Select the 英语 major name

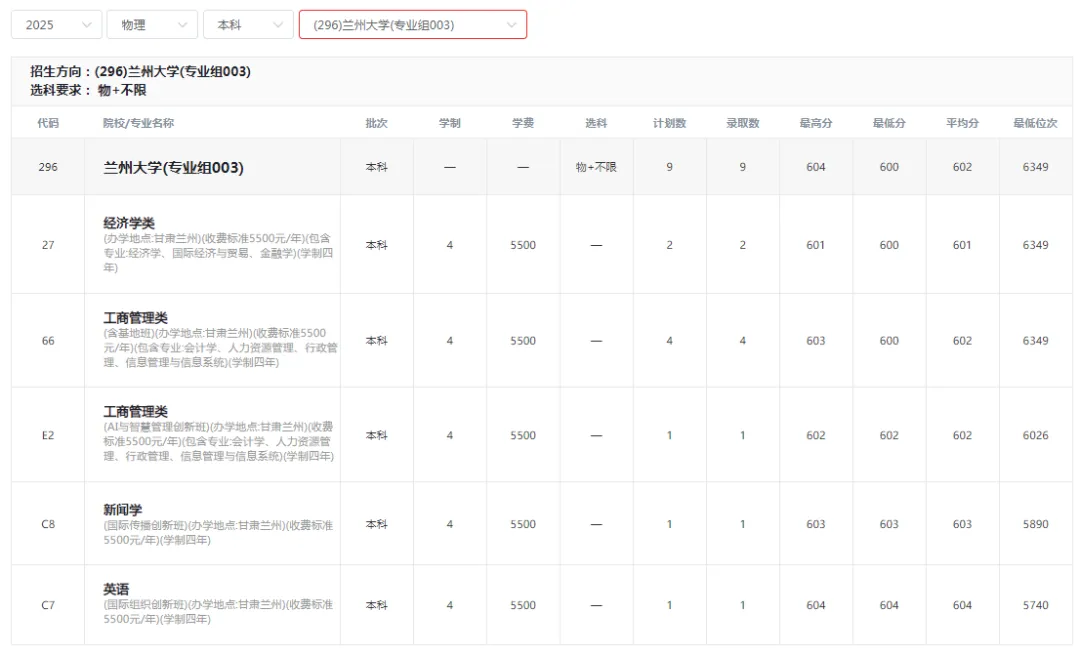(x=116, y=589)
